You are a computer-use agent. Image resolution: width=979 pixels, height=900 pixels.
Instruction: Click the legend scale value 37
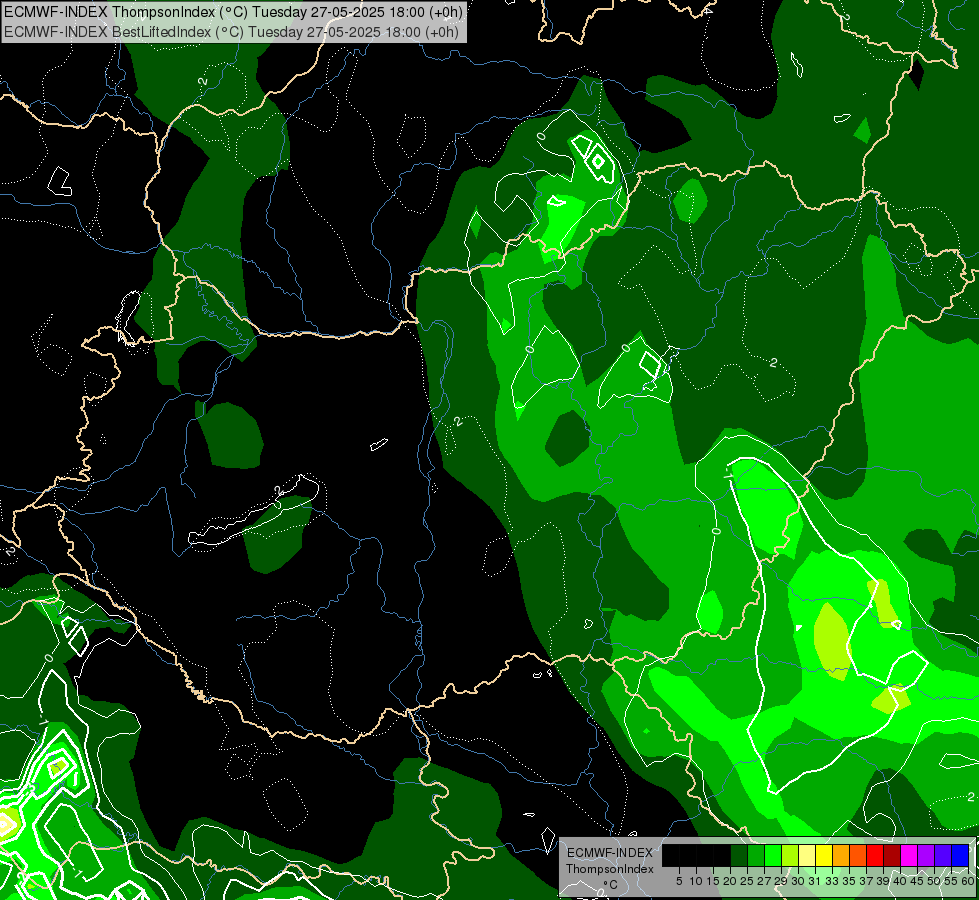click(866, 881)
